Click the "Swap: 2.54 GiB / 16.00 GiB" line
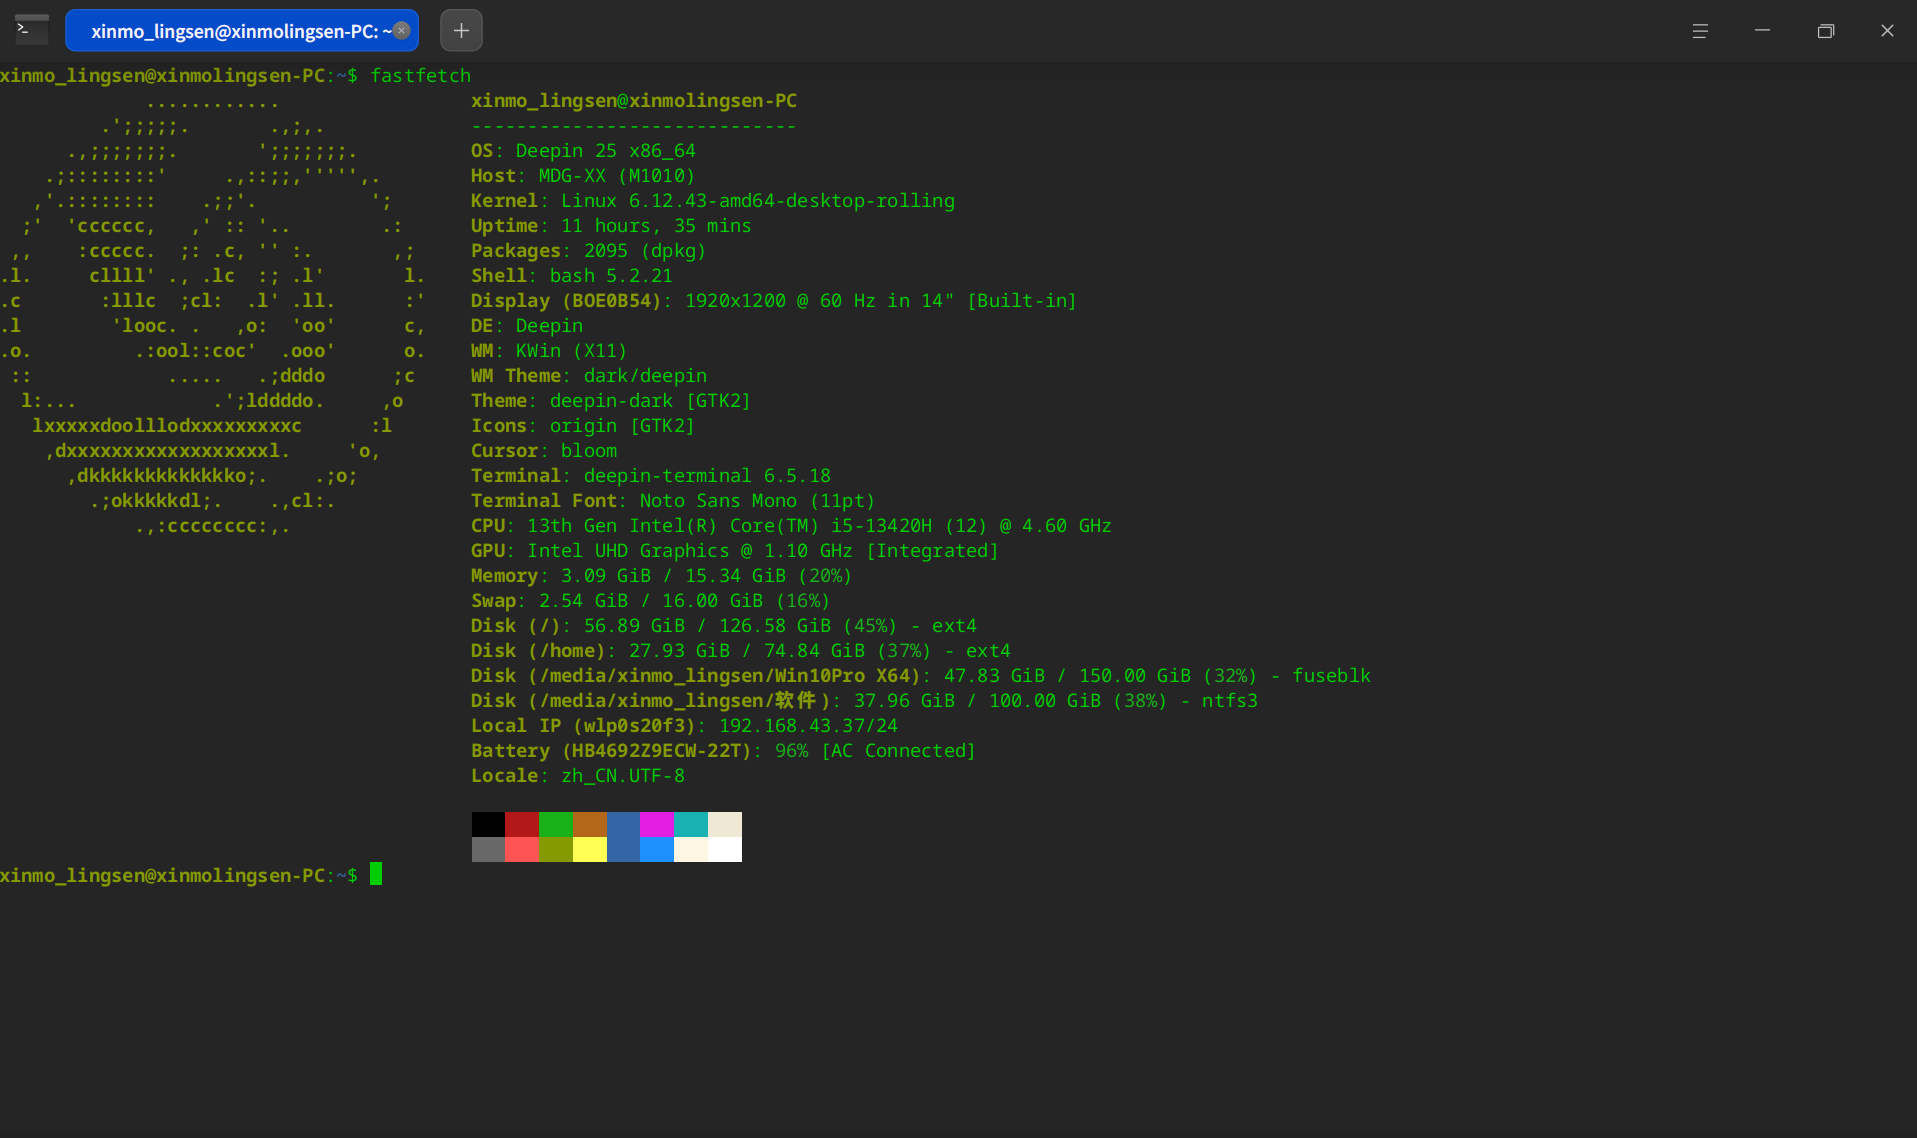The image size is (1917, 1138). click(x=651, y=600)
